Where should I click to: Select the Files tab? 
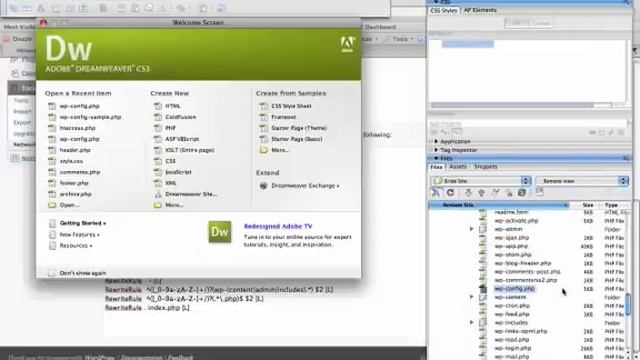coord(436,167)
